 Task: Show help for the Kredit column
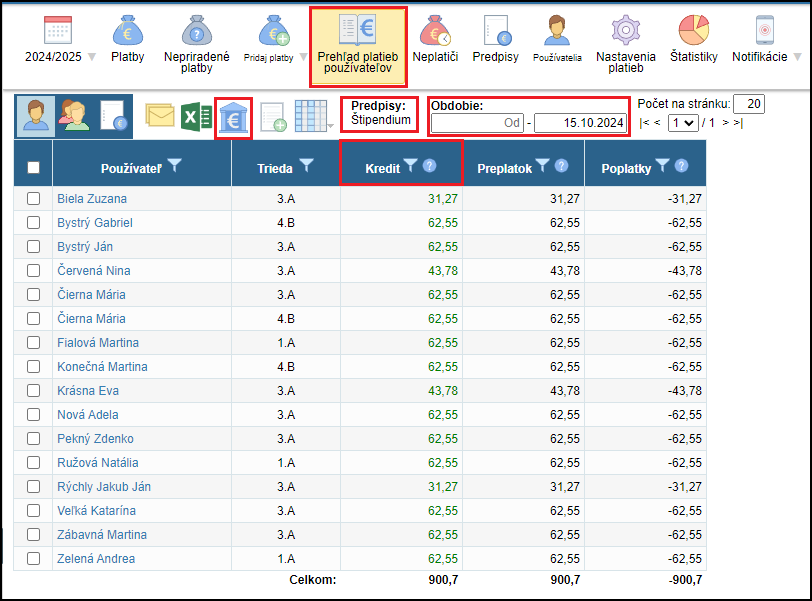(x=429, y=166)
